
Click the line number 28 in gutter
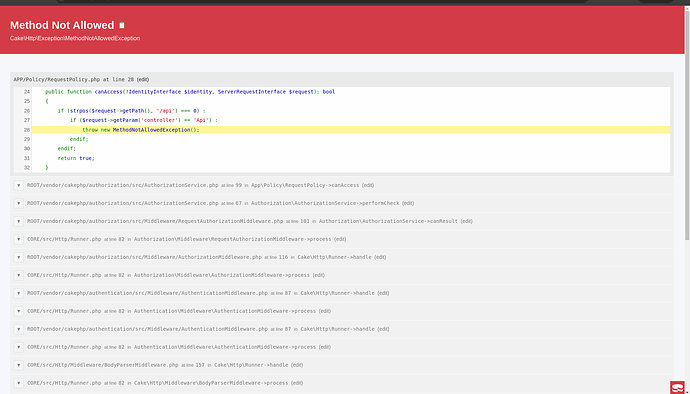27,130
